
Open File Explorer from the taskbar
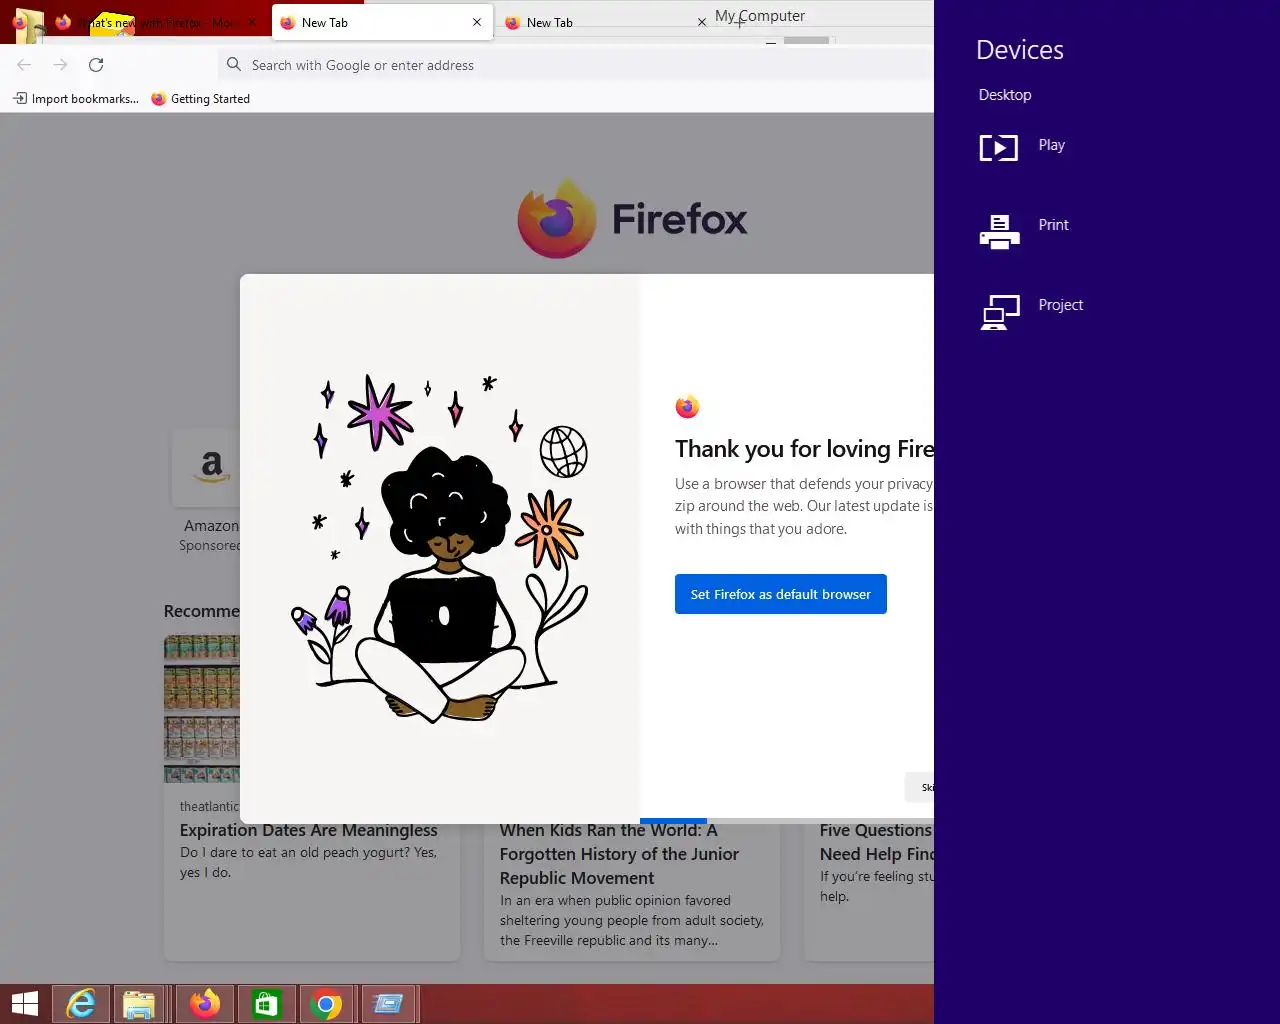coord(138,1003)
